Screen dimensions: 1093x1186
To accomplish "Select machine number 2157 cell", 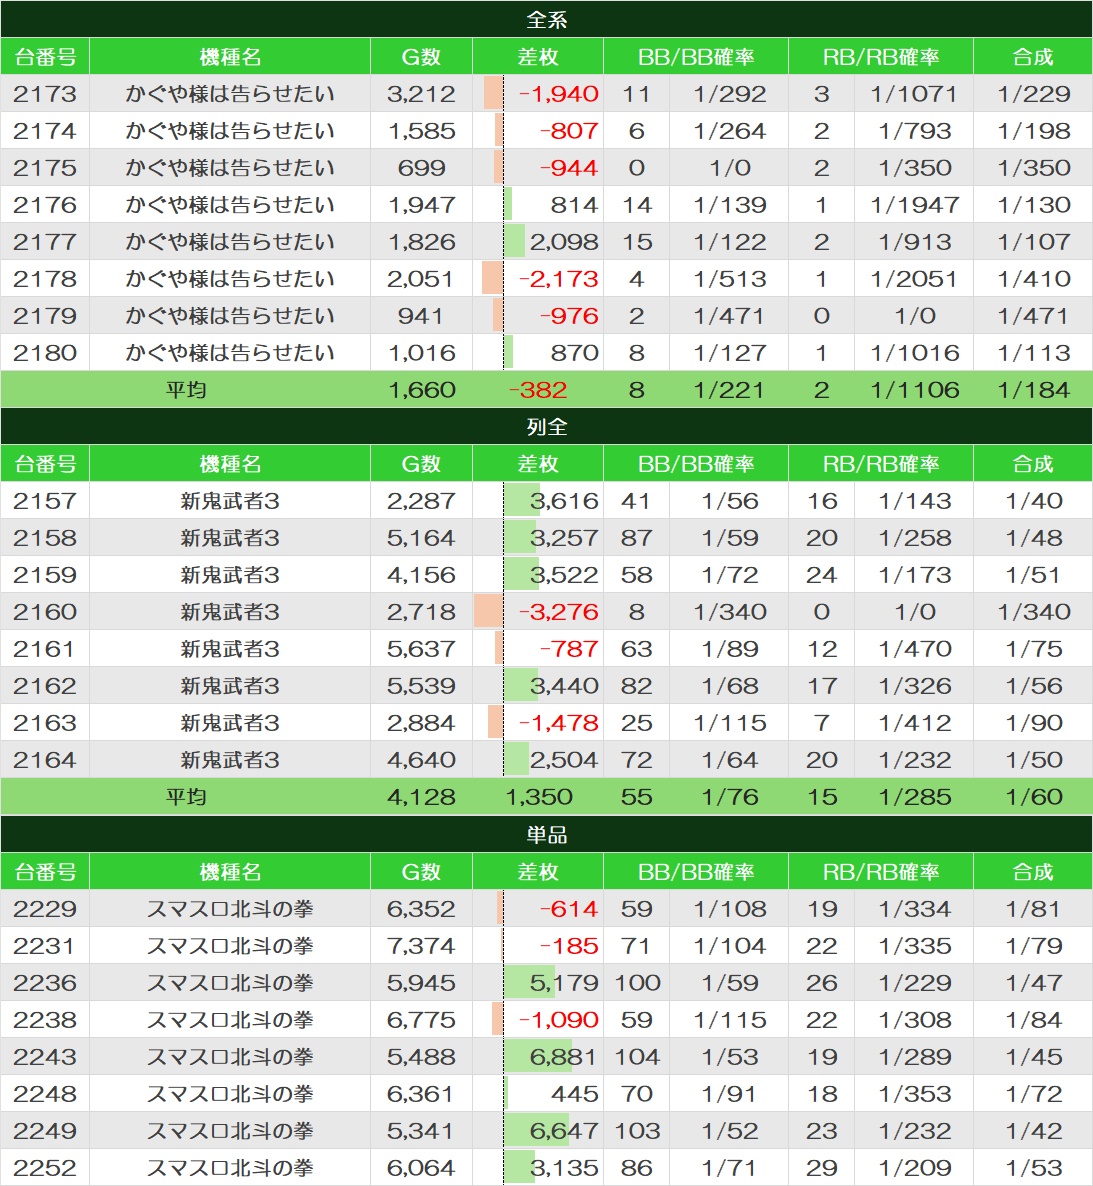I will click(45, 501).
